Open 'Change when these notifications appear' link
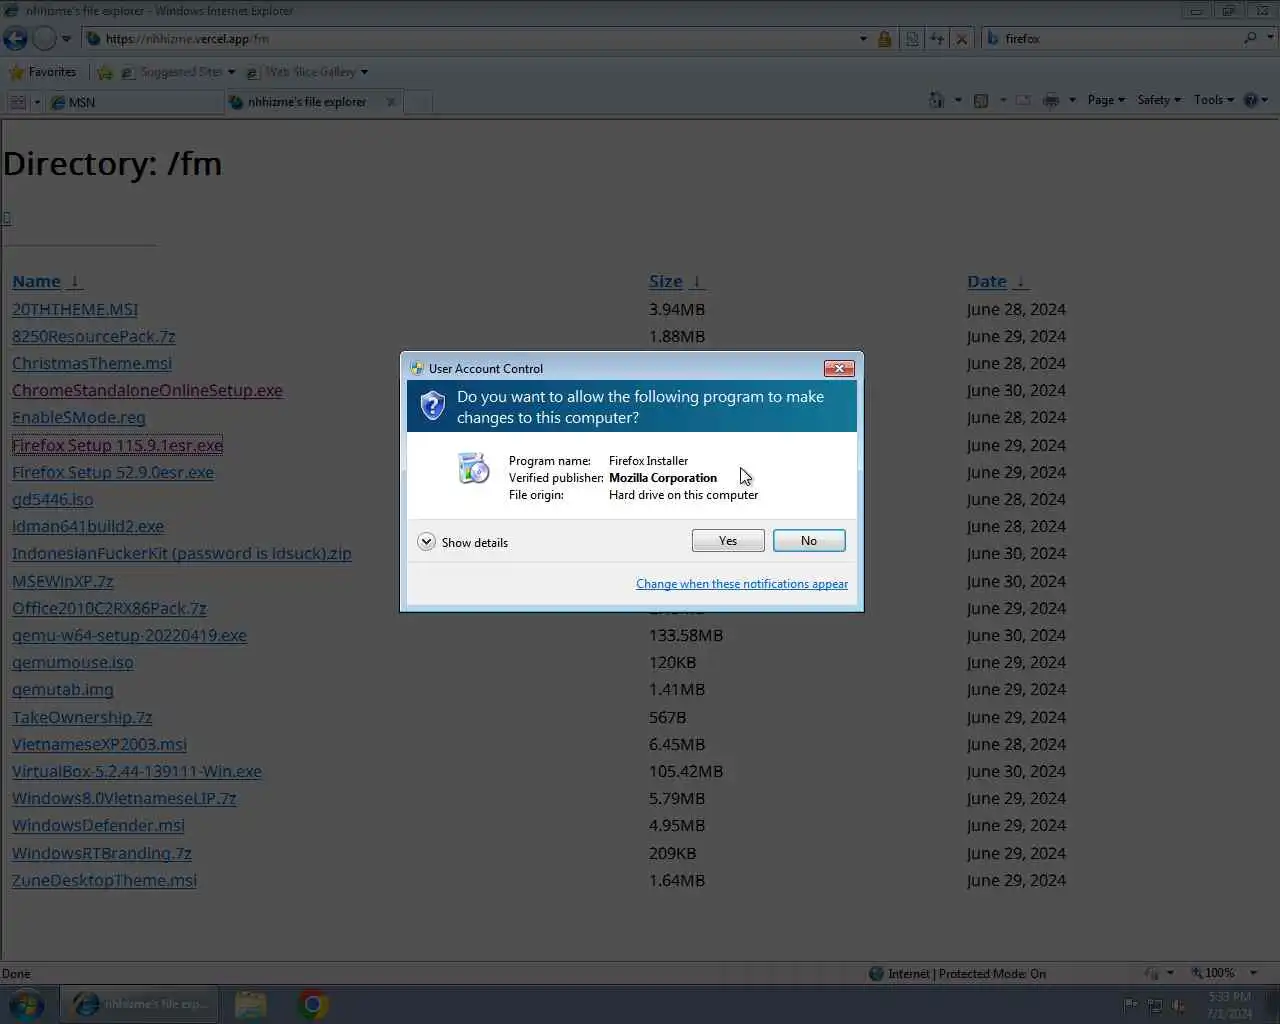This screenshot has height=1024, width=1280. coord(742,584)
